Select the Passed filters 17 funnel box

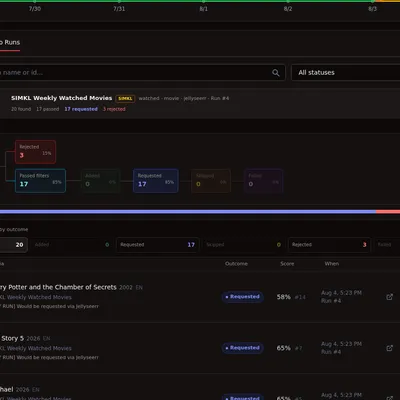[x=40, y=181]
